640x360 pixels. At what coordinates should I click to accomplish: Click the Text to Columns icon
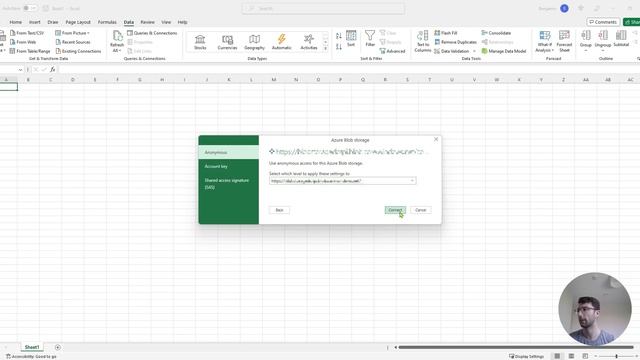click(423, 36)
